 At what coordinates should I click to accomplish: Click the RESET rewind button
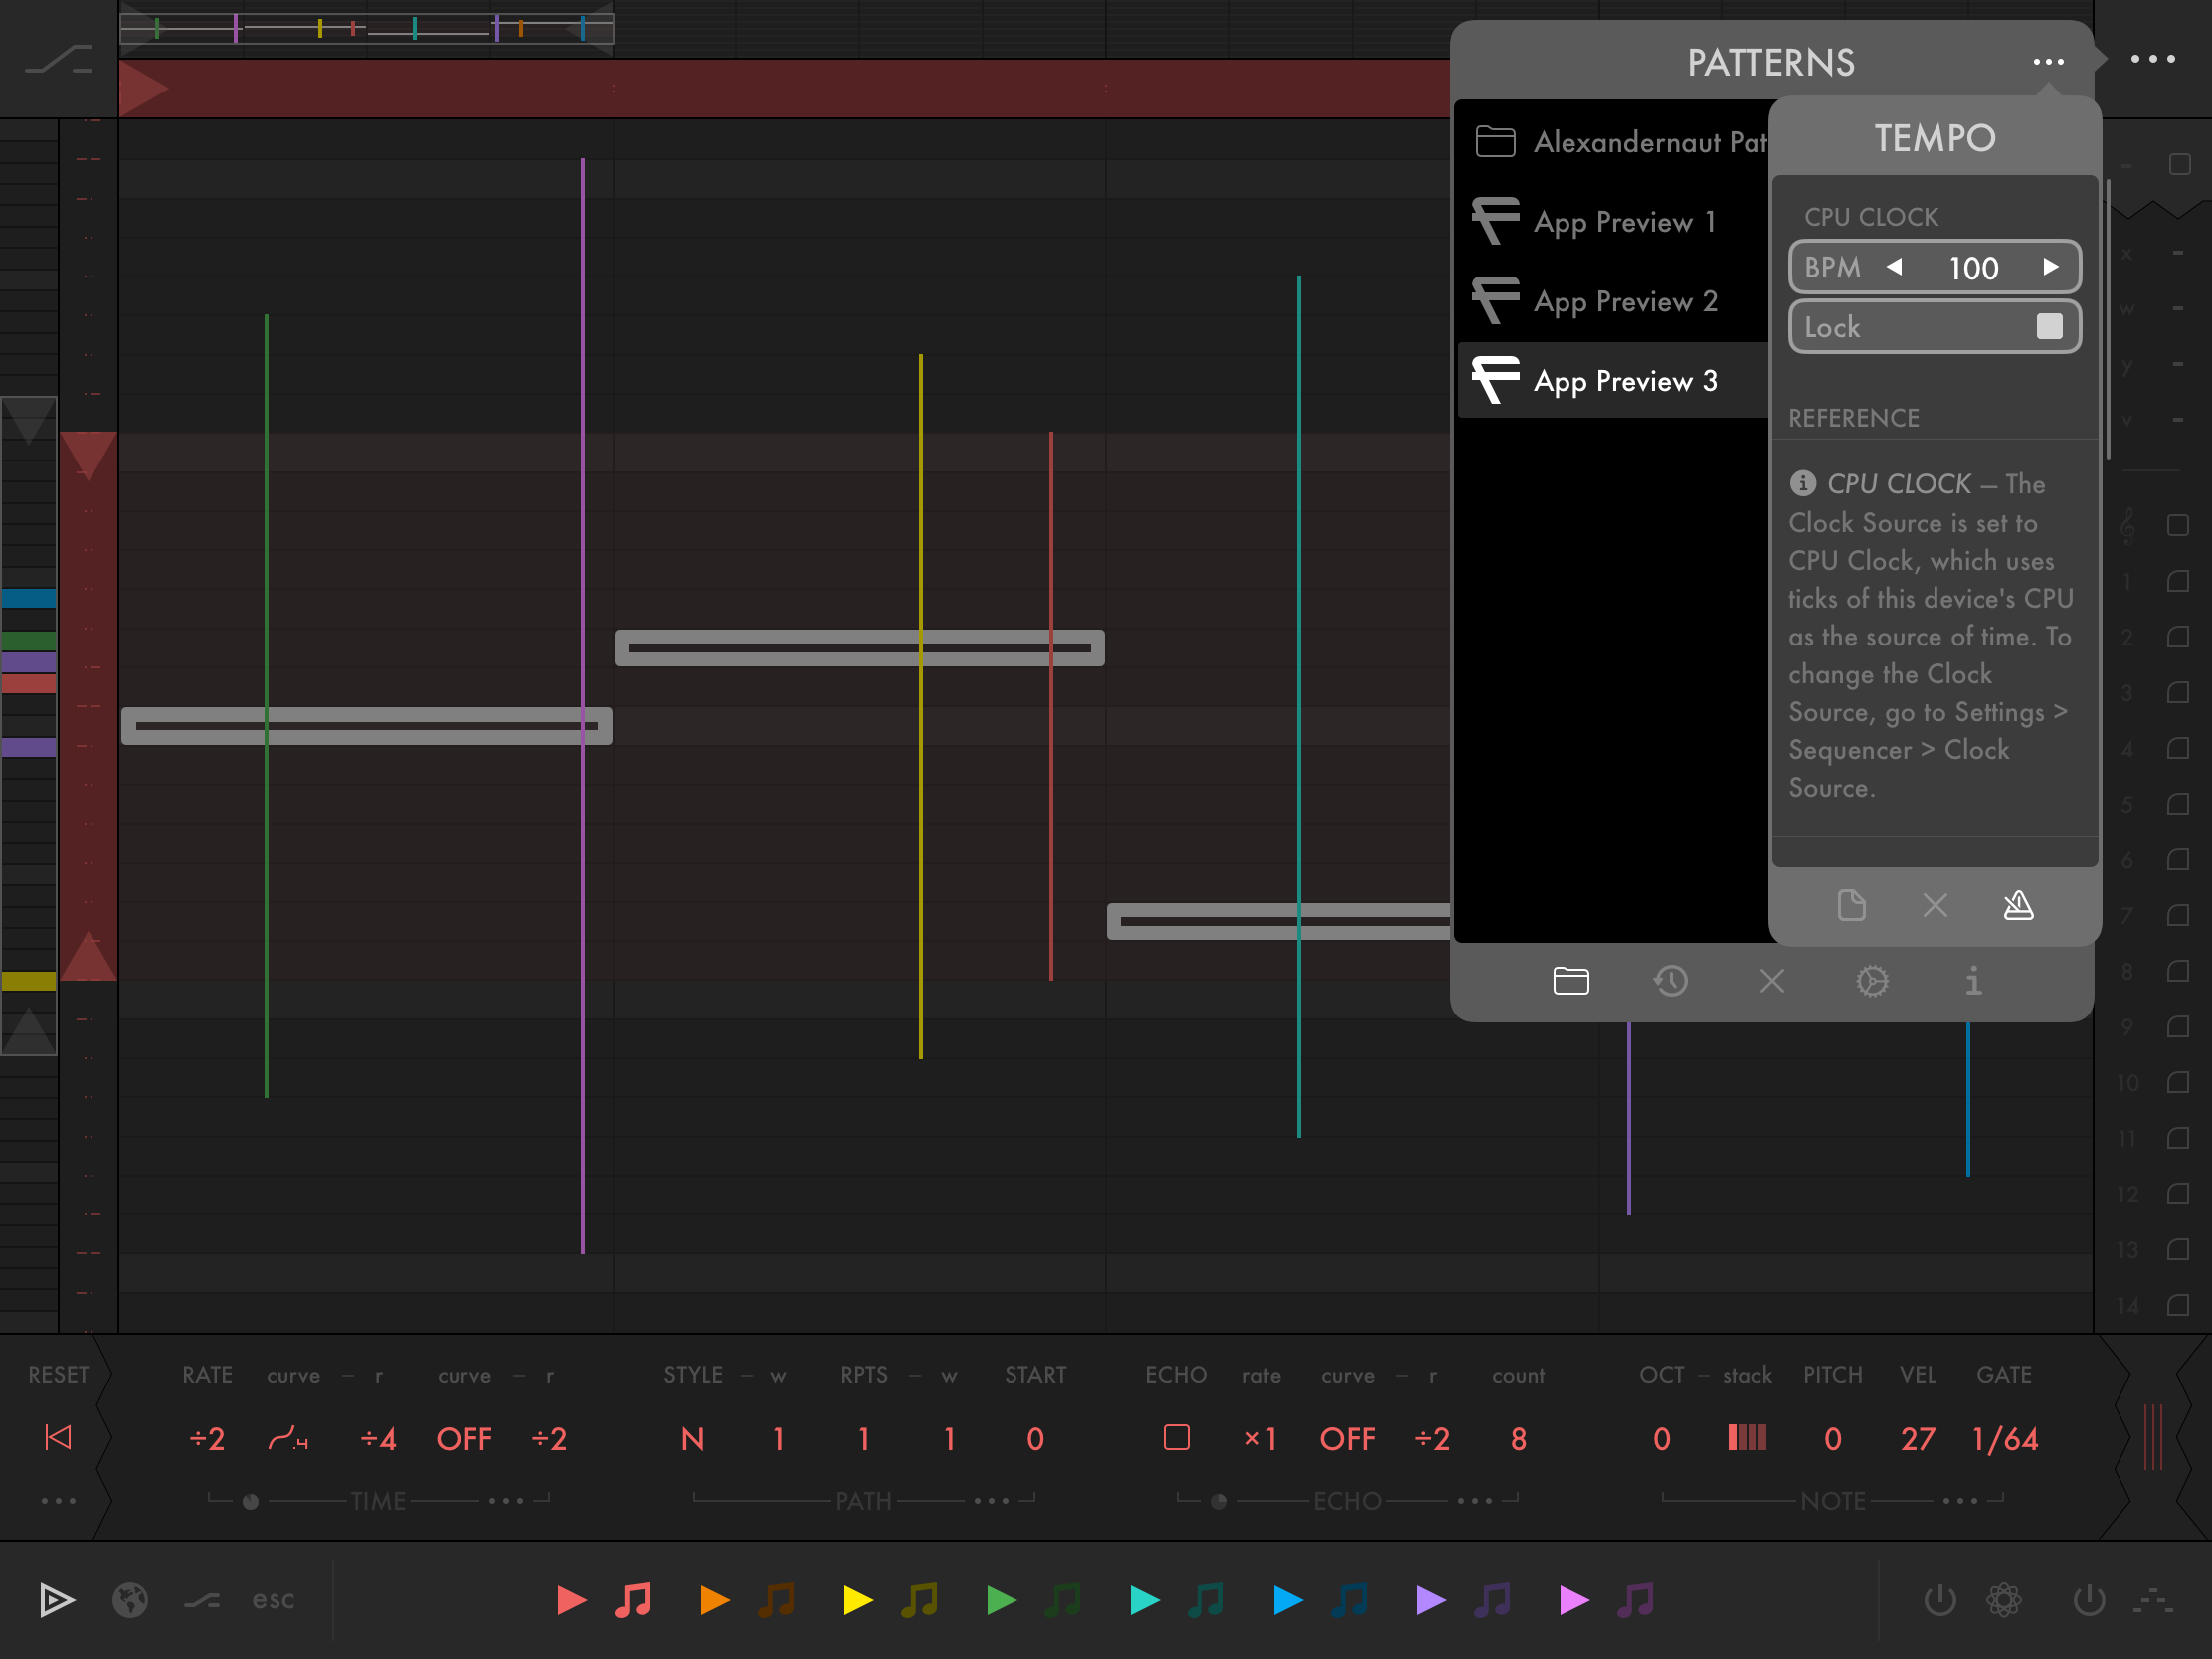tap(58, 1438)
